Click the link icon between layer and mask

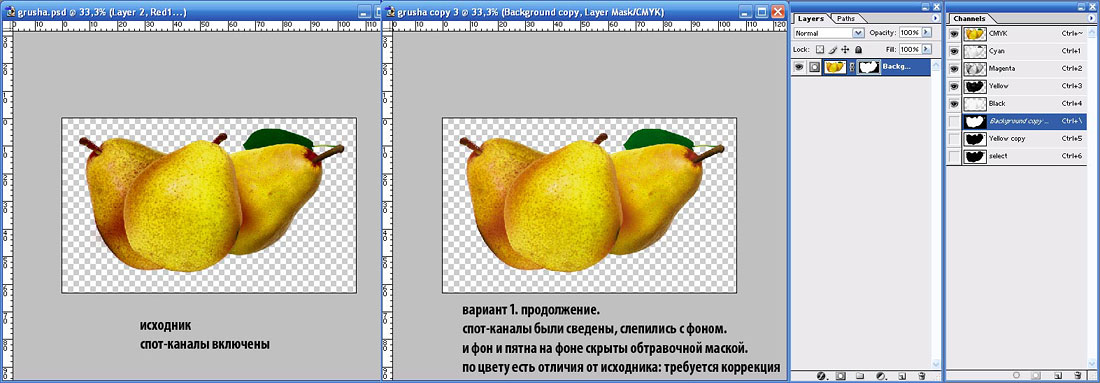click(x=852, y=67)
